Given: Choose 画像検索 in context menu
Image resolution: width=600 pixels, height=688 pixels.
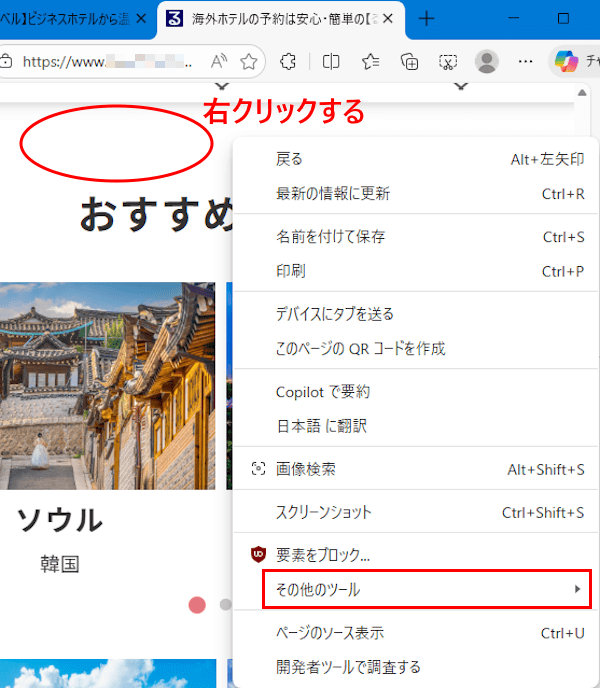Looking at the screenshot, I should (x=416, y=469).
